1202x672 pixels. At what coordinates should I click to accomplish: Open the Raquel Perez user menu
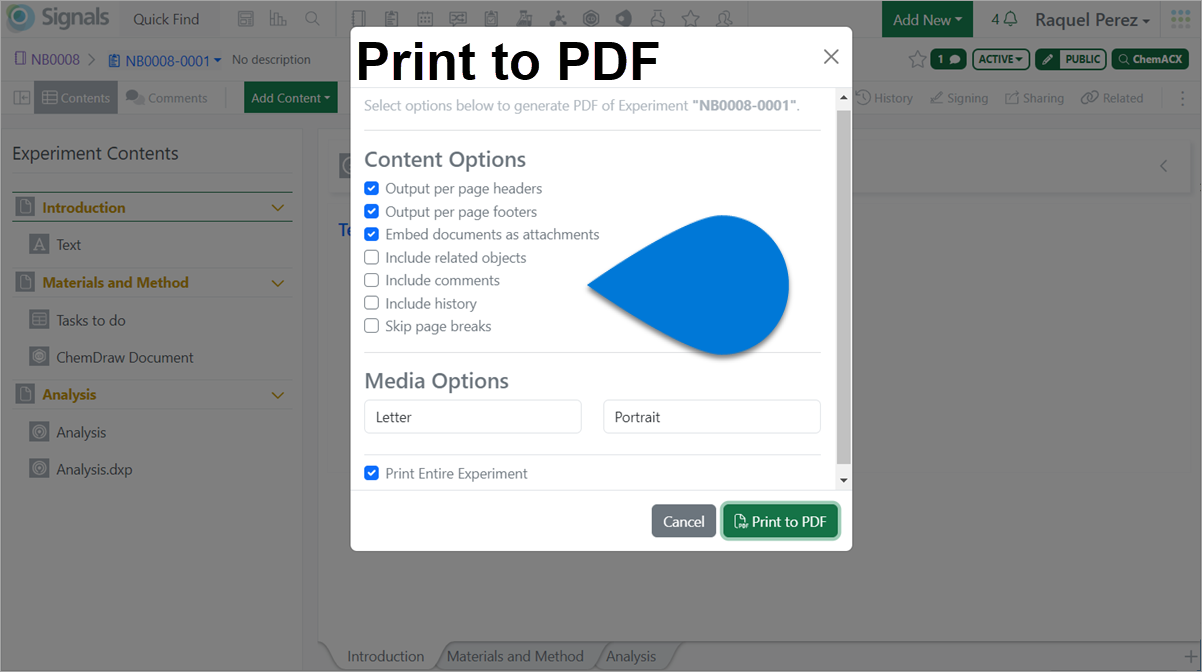1092,20
